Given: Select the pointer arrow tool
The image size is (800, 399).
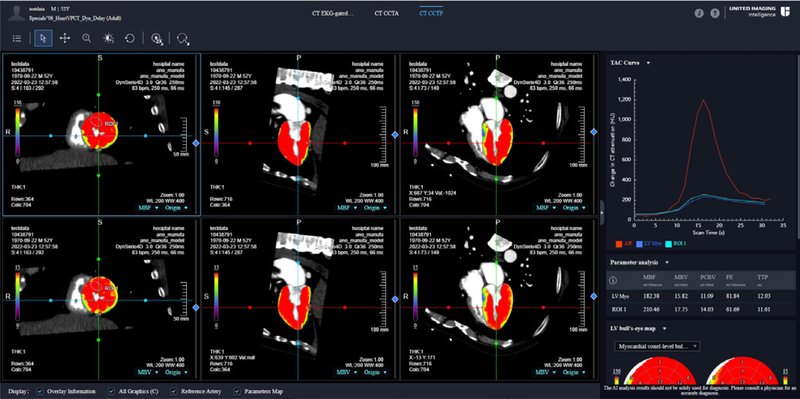Looking at the screenshot, I should (x=43, y=38).
